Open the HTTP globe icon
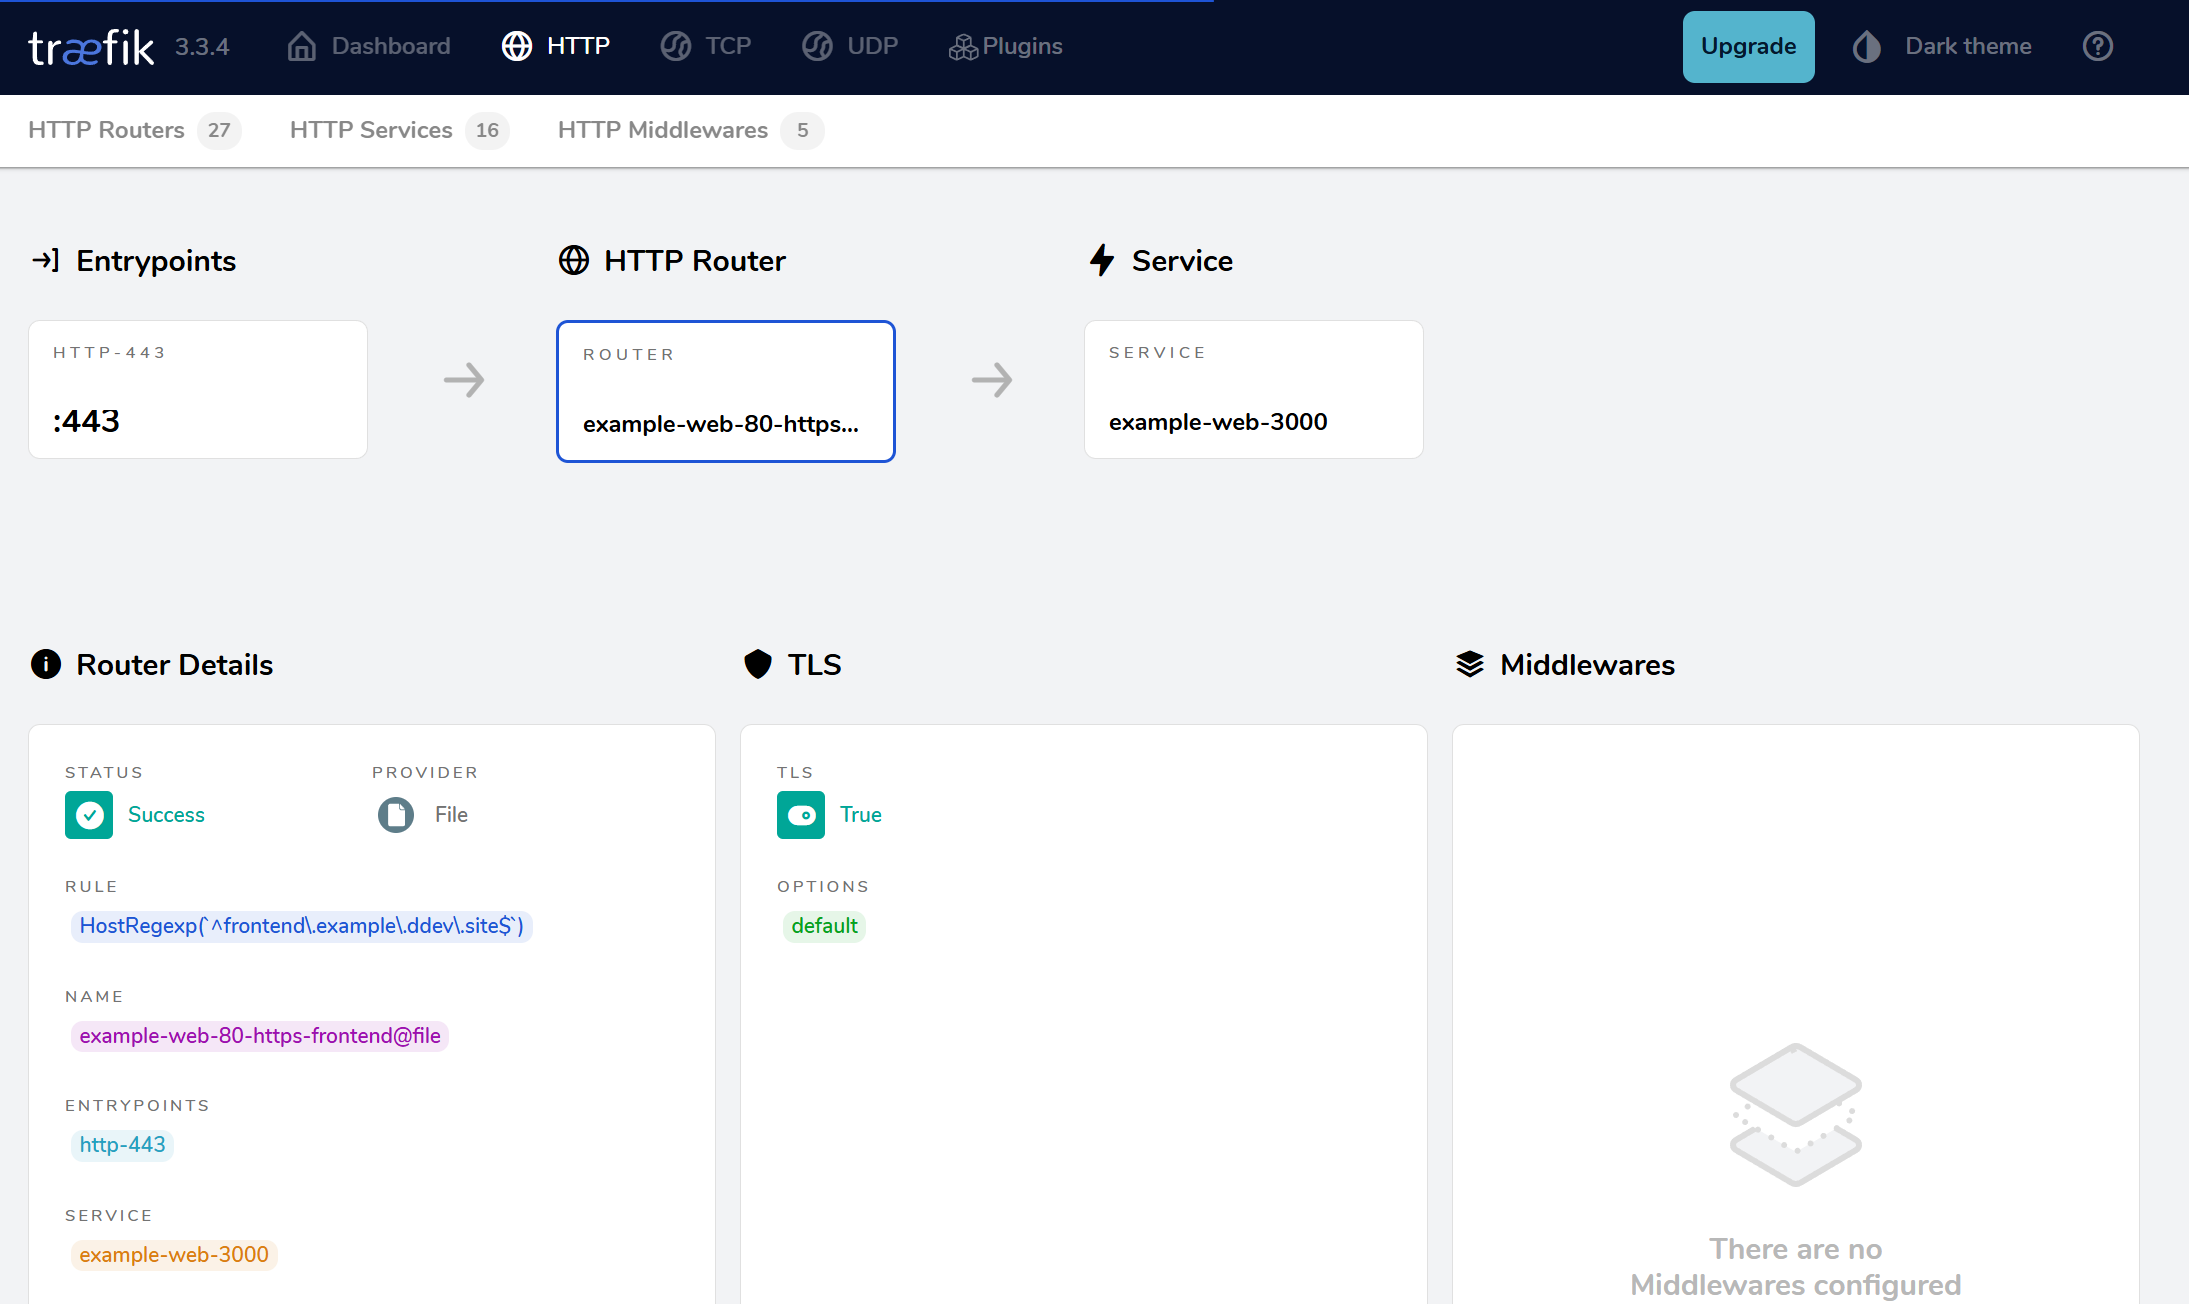The width and height of the screenshot is (2189, 1304). click(x=516, y=46)
